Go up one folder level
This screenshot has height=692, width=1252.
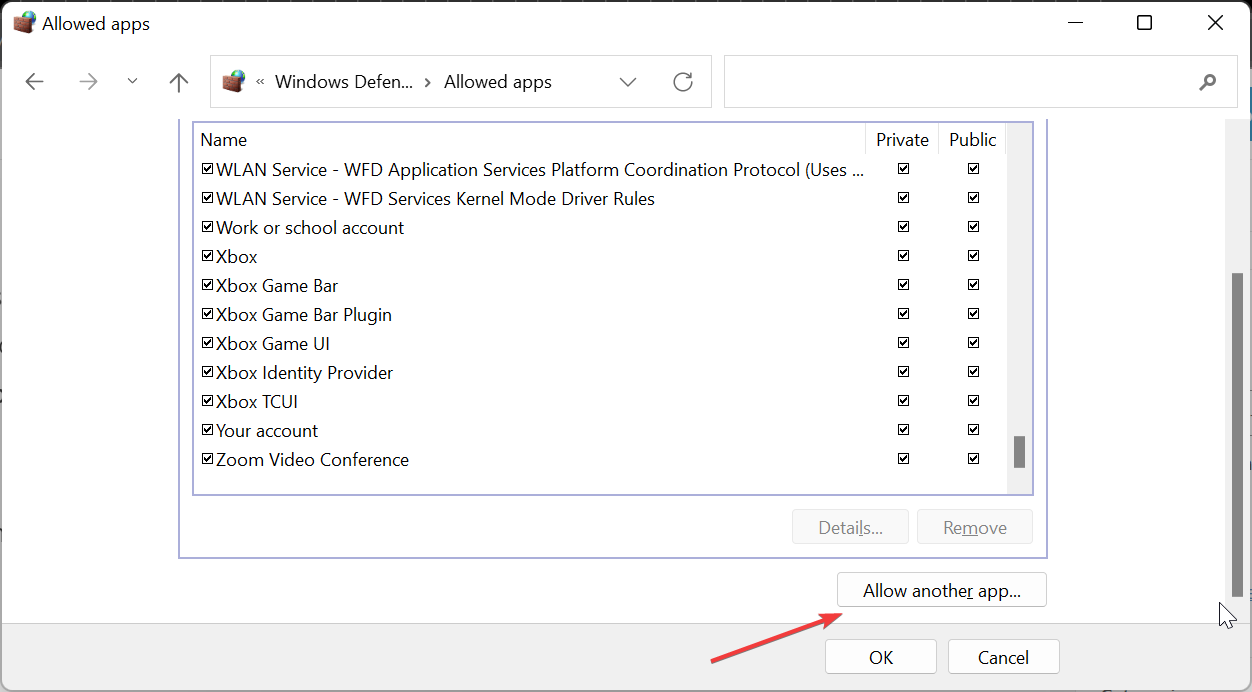tap(179, 82)
